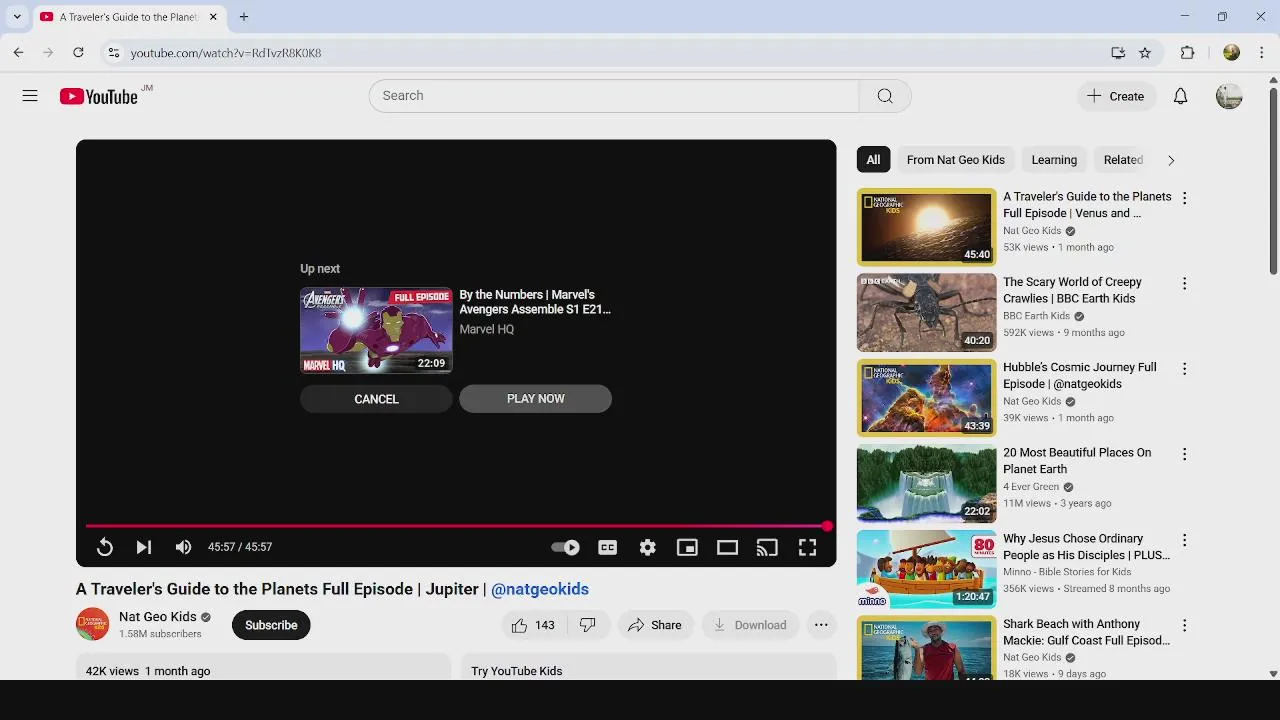Open the Hubble's Cosmic Journey thumbnail

(x=926, y=398)
